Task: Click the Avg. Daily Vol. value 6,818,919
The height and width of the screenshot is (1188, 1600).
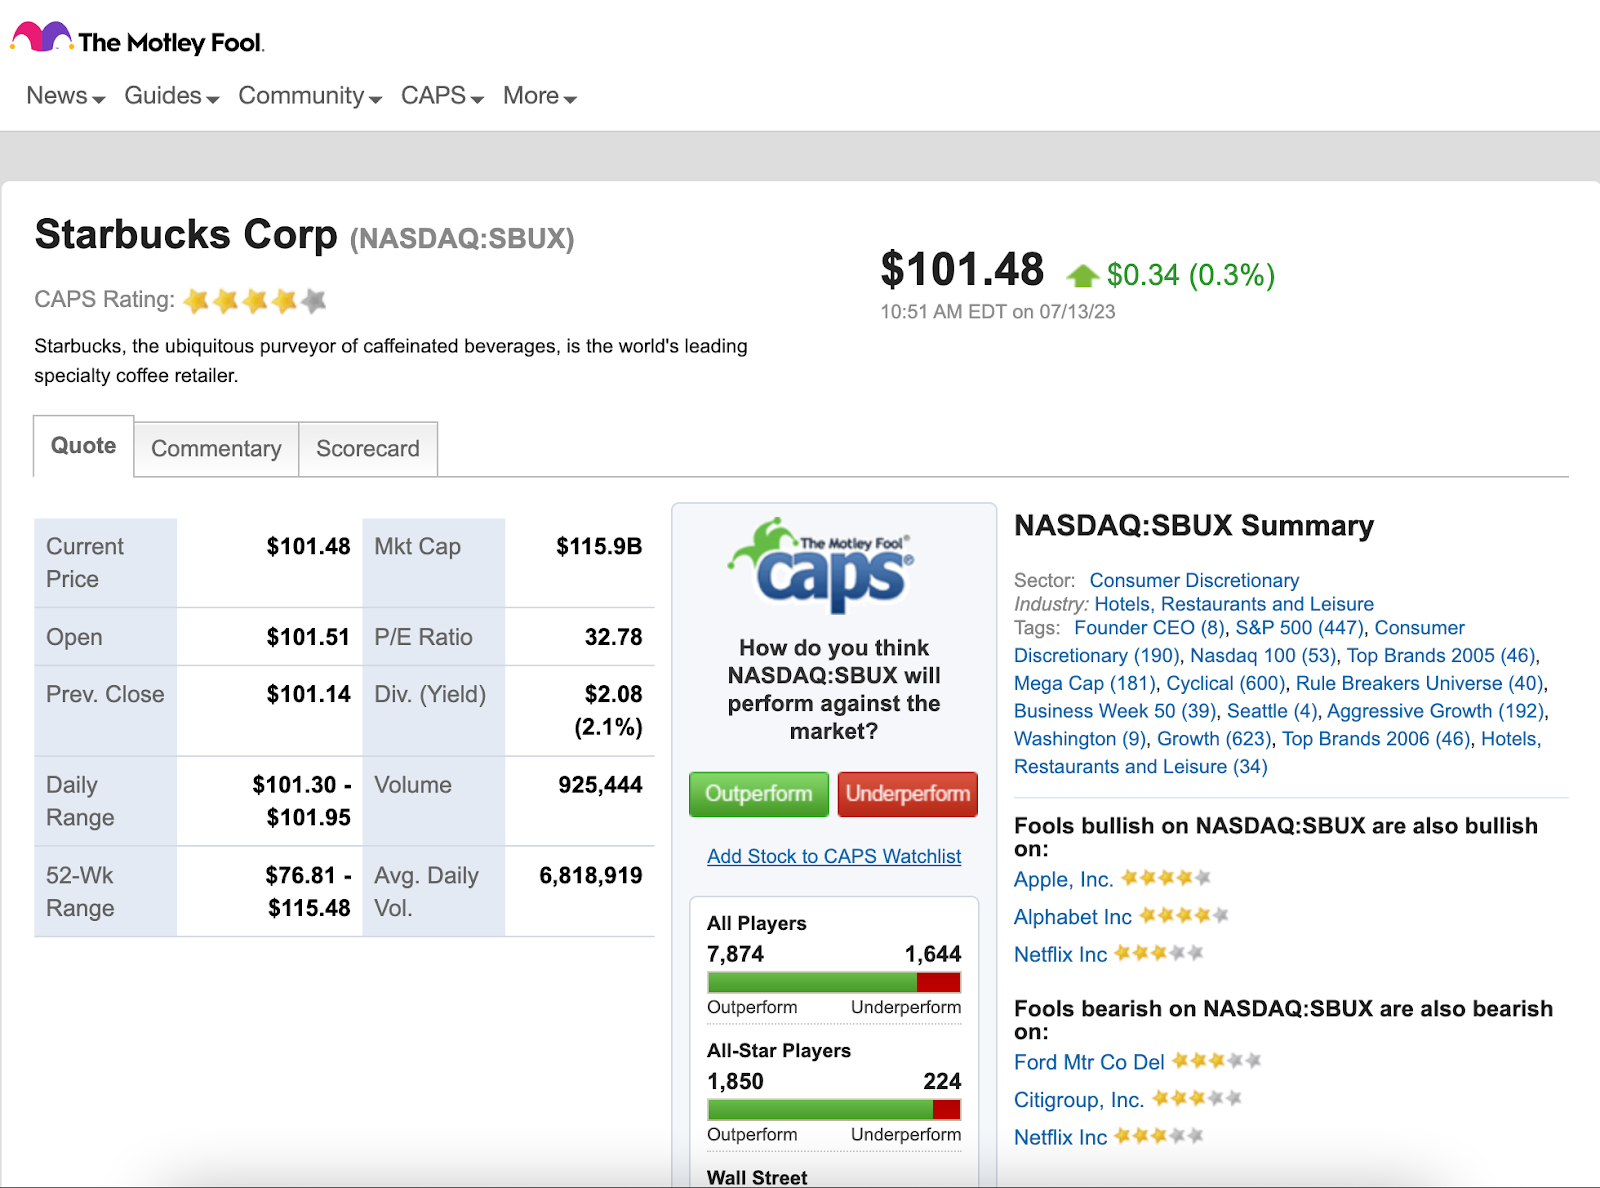Action: pyautogui.click(x=591, y=876)
